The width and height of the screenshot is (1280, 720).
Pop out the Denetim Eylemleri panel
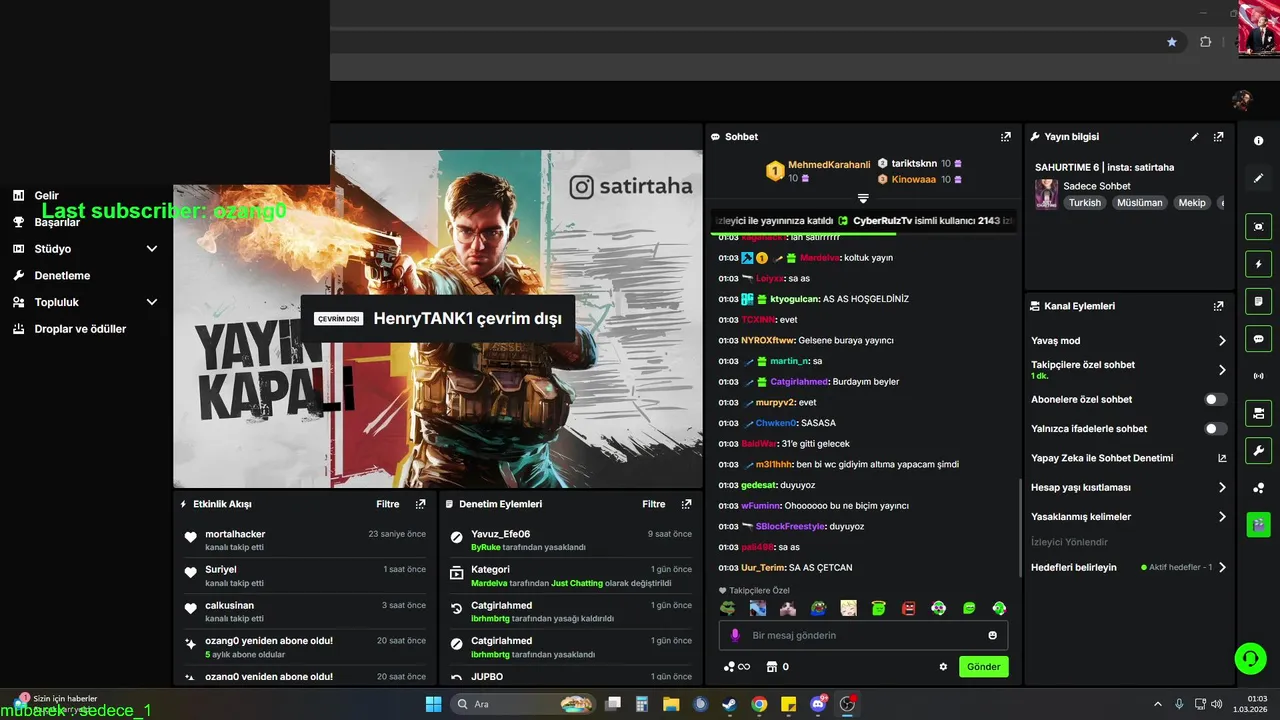pyautogui.click(x=686, y=504)
